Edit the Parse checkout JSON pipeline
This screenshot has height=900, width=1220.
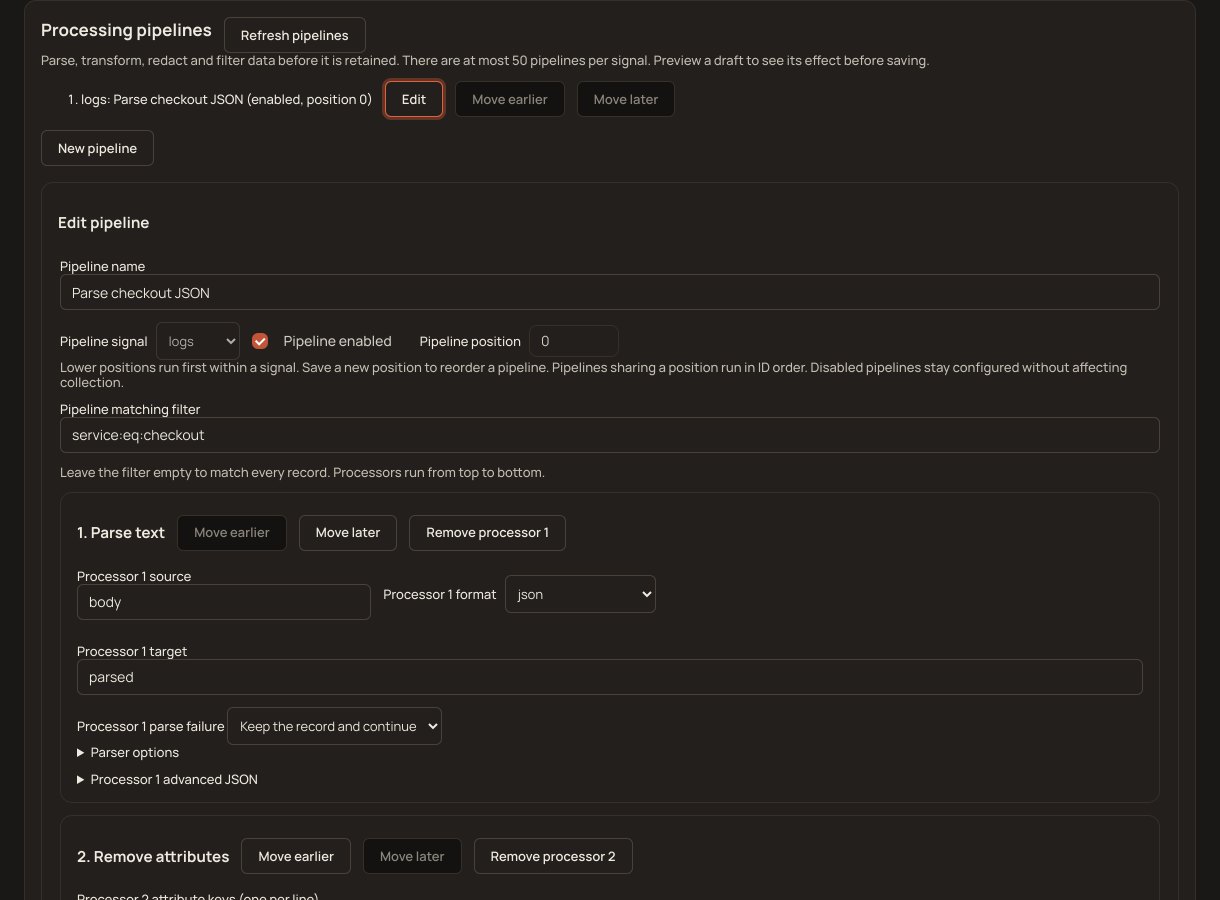coord(414,99)
